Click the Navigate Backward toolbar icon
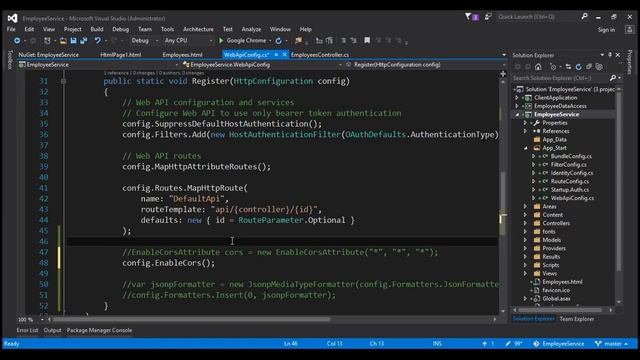The height and width of the screenshot is (360, 640). tap(17, 40)
